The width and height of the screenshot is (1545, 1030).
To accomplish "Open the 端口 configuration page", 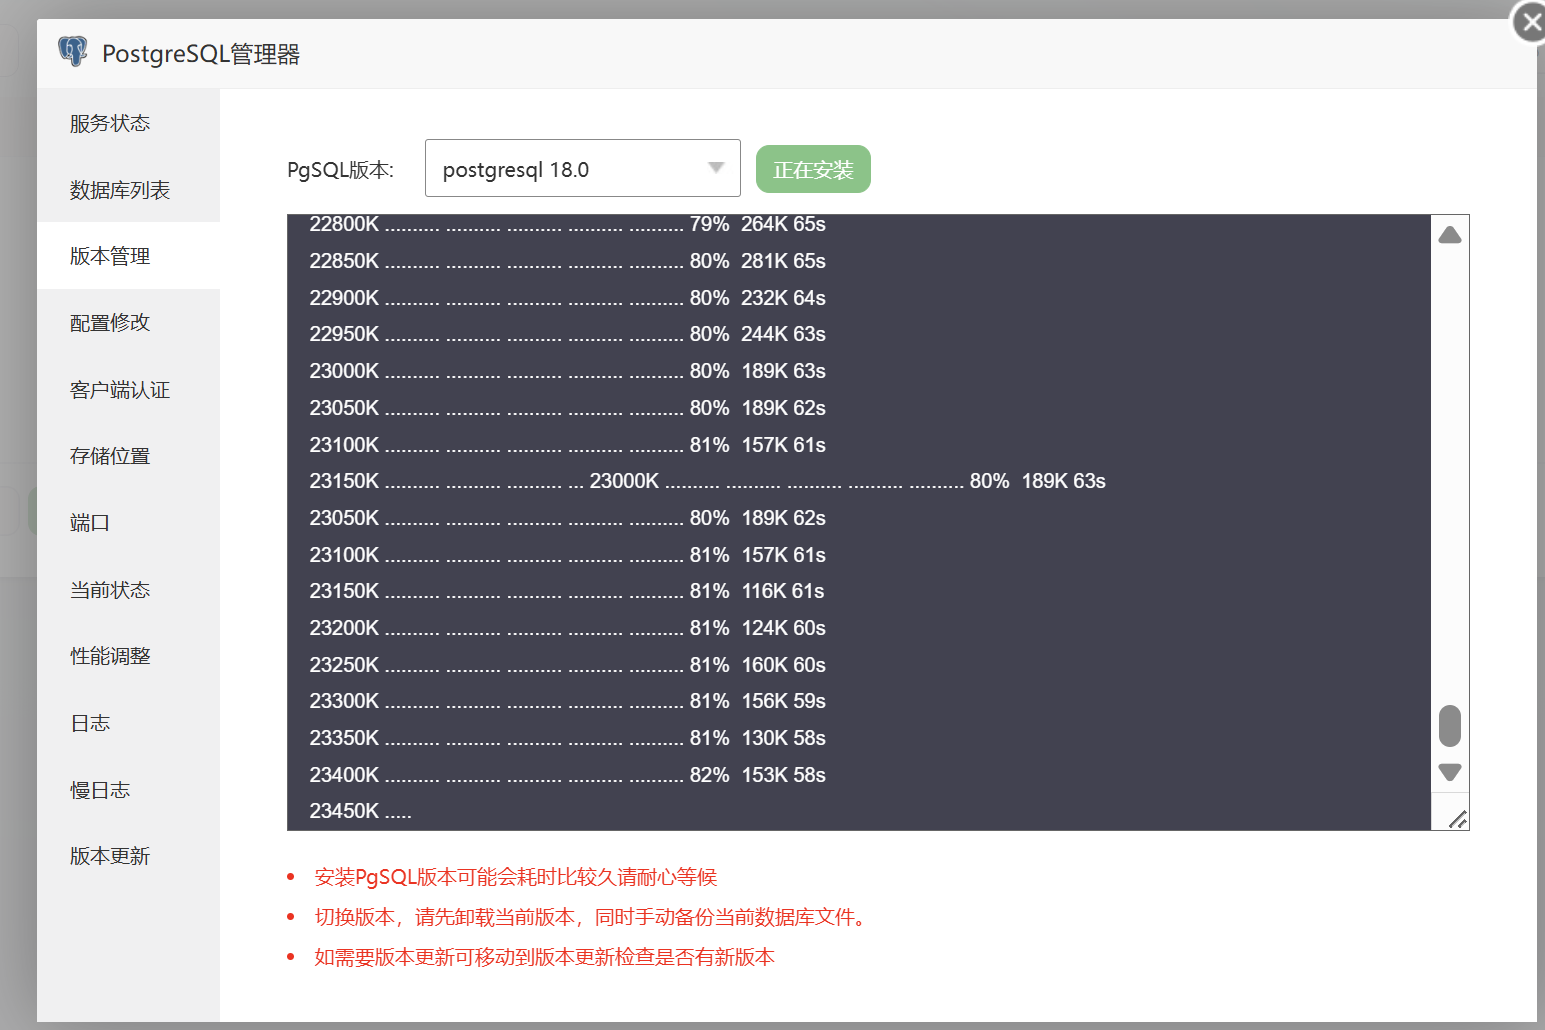I will (x=89, y=522).
